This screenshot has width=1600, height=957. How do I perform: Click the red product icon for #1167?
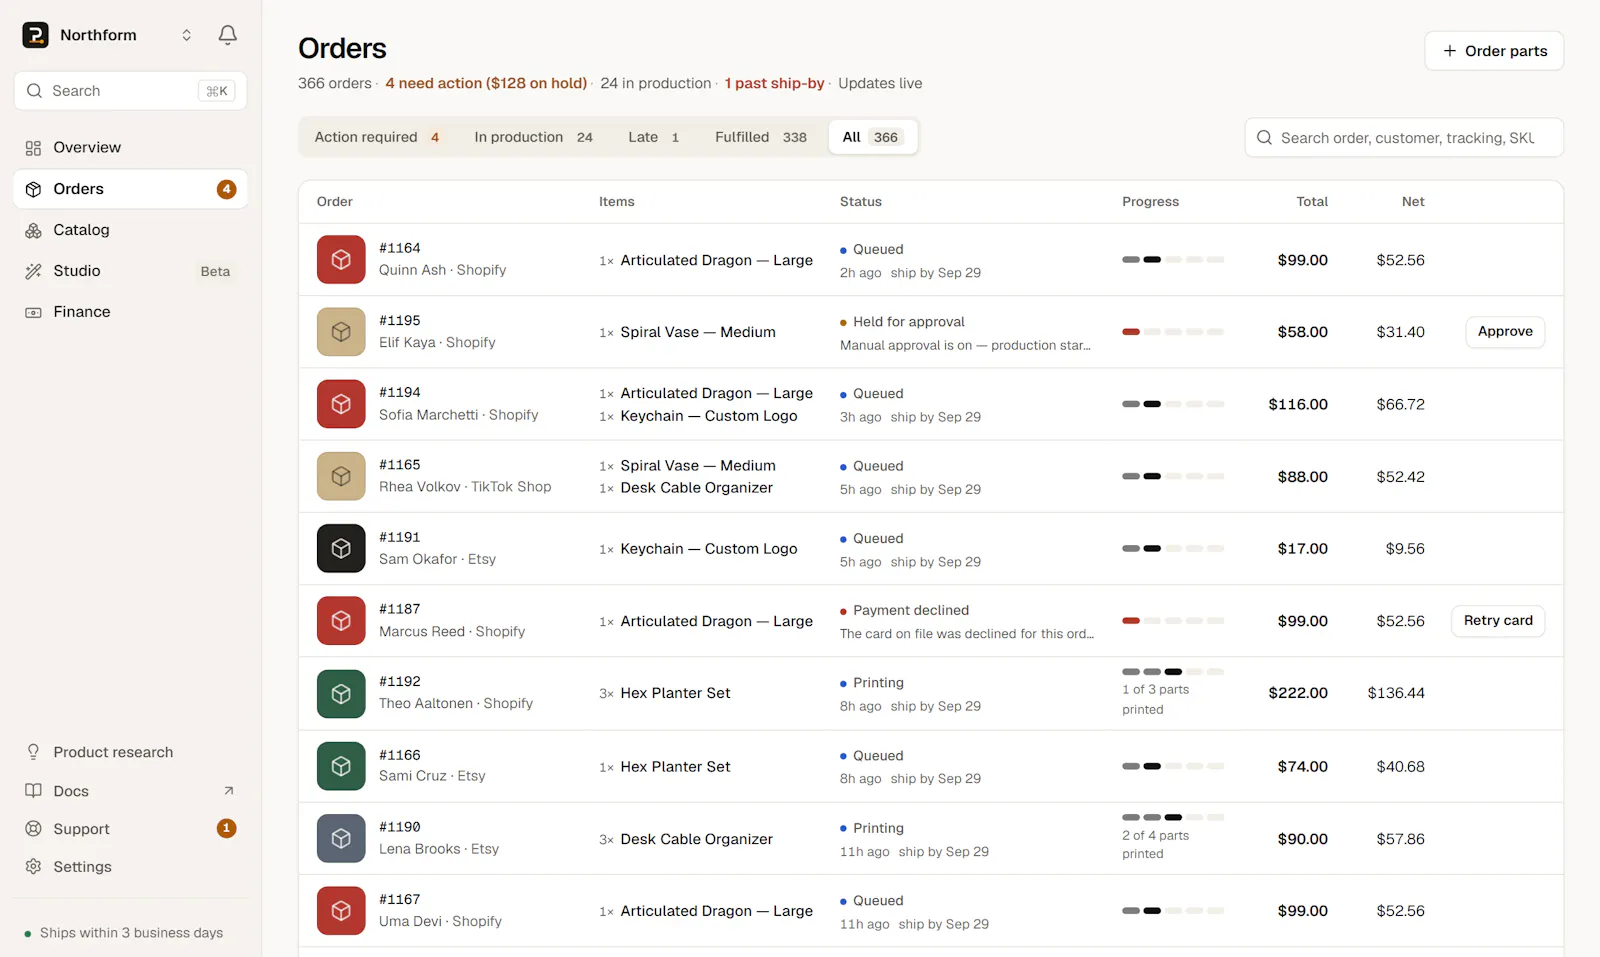pos(341,911)
